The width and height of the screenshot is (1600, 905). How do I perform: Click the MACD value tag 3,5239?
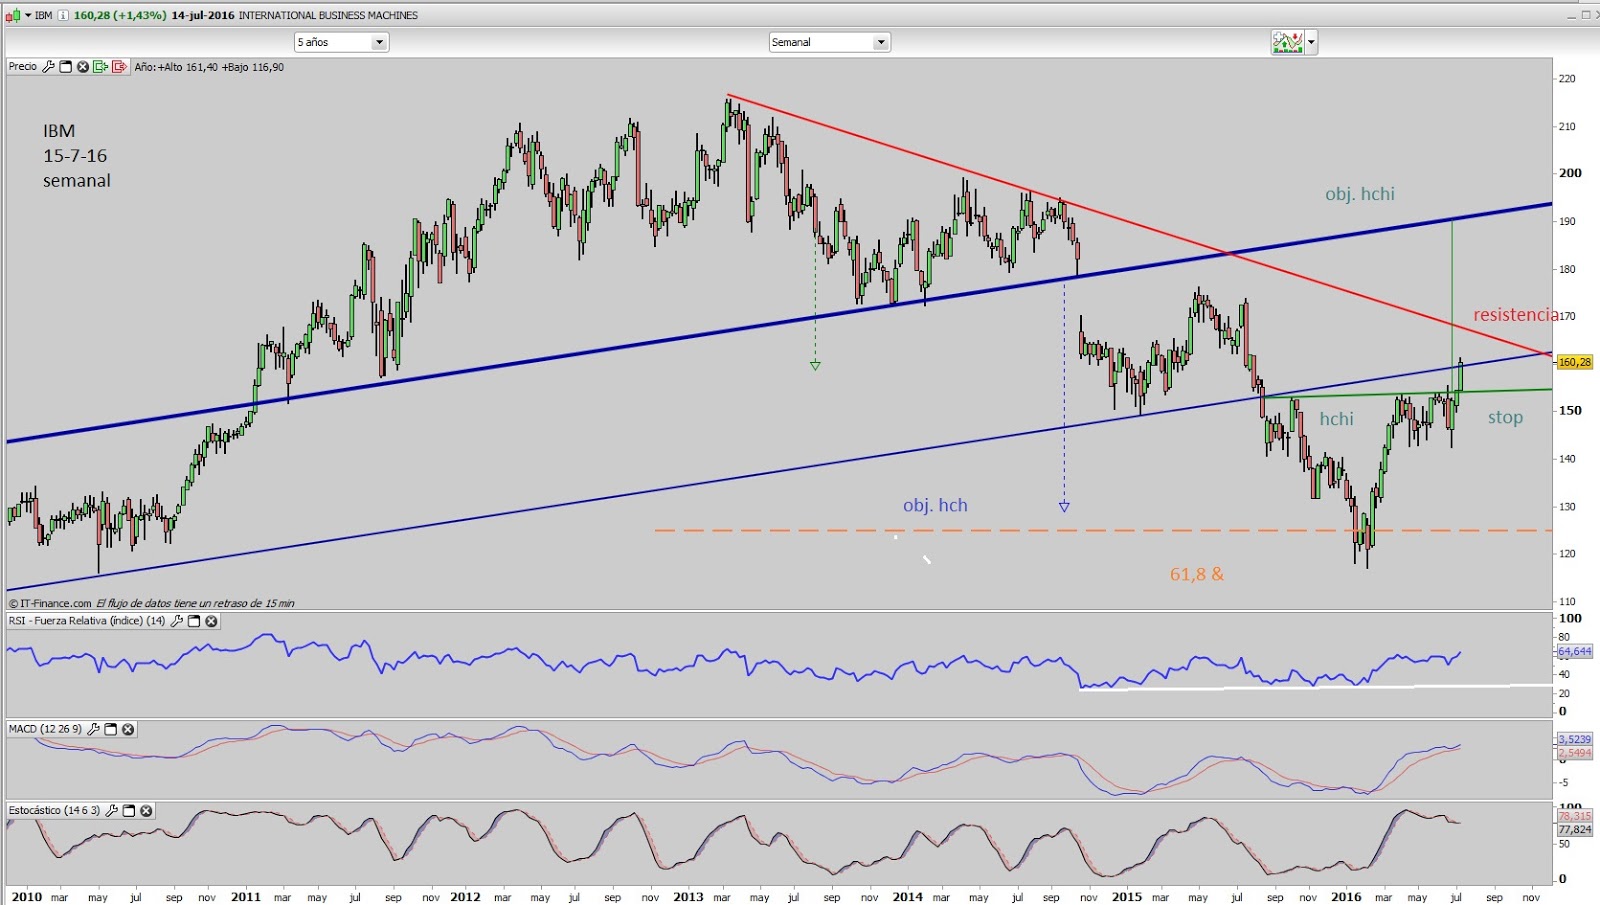[1574, 739]
